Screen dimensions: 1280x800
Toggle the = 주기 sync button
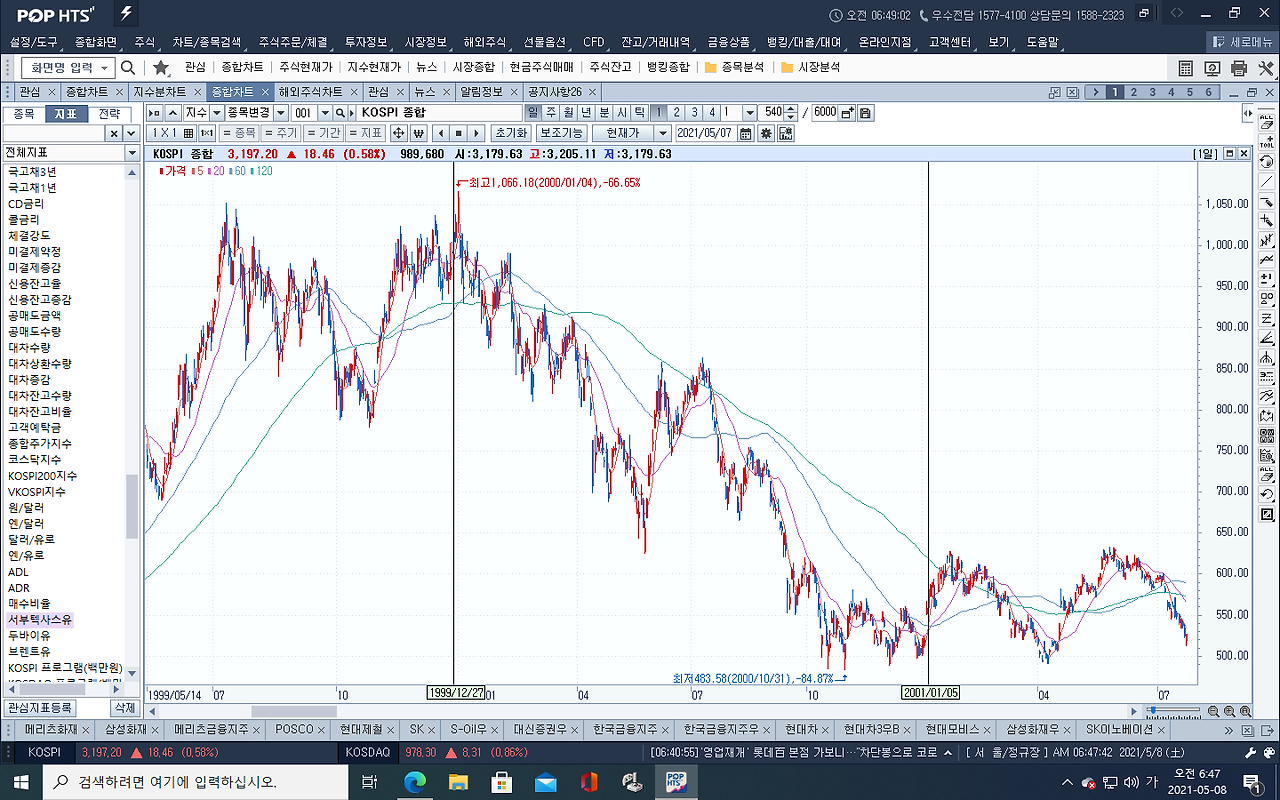pyautogui.click(x=280, y=133)
